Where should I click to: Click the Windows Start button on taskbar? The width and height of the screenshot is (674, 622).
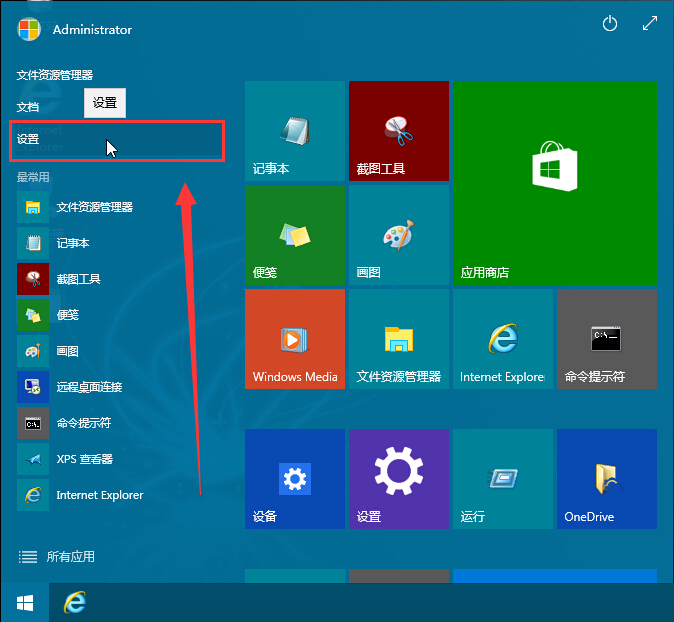point(25,602)
